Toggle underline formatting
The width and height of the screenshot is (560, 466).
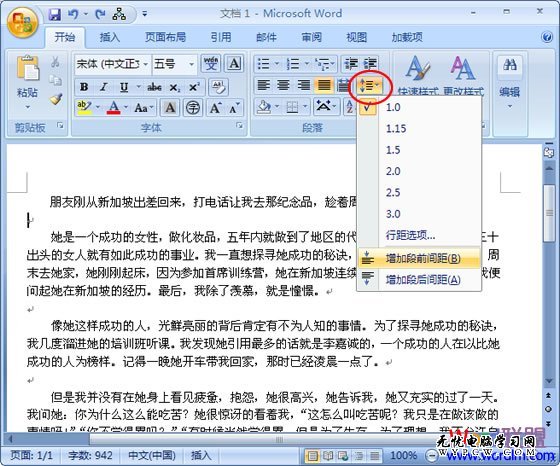(x=124, y=87)
